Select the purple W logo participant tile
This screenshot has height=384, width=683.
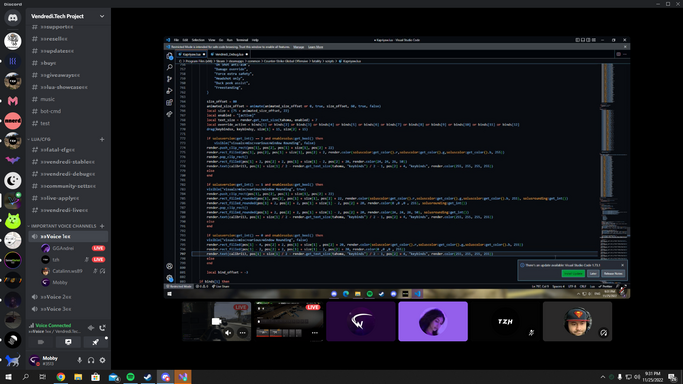click(361, 321)
